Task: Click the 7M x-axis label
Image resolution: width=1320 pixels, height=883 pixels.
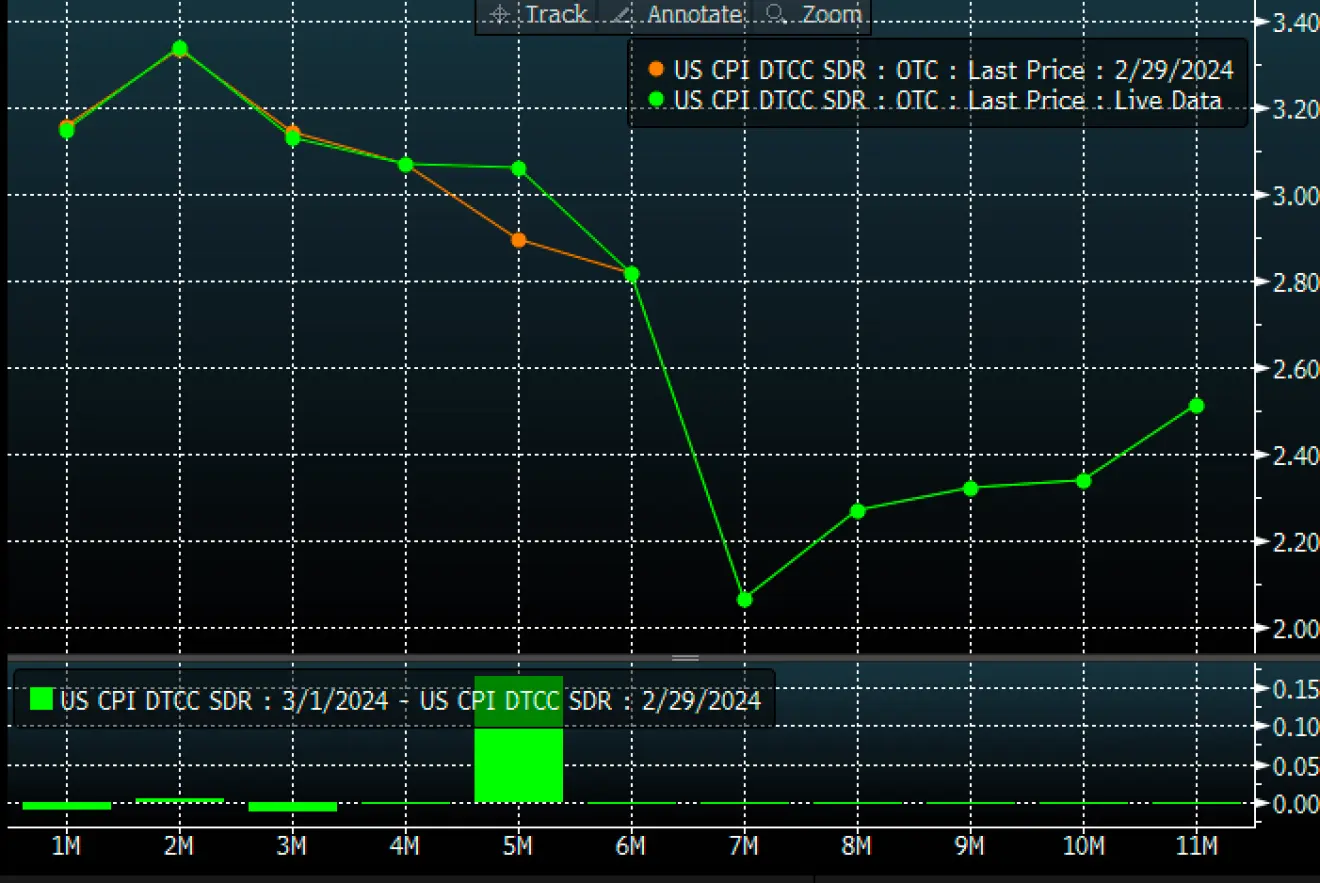Action: [x=745, y=846]
